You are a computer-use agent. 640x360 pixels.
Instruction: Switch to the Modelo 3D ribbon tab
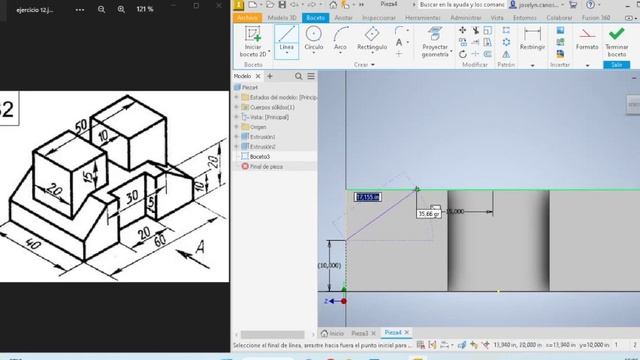point(282,18)
